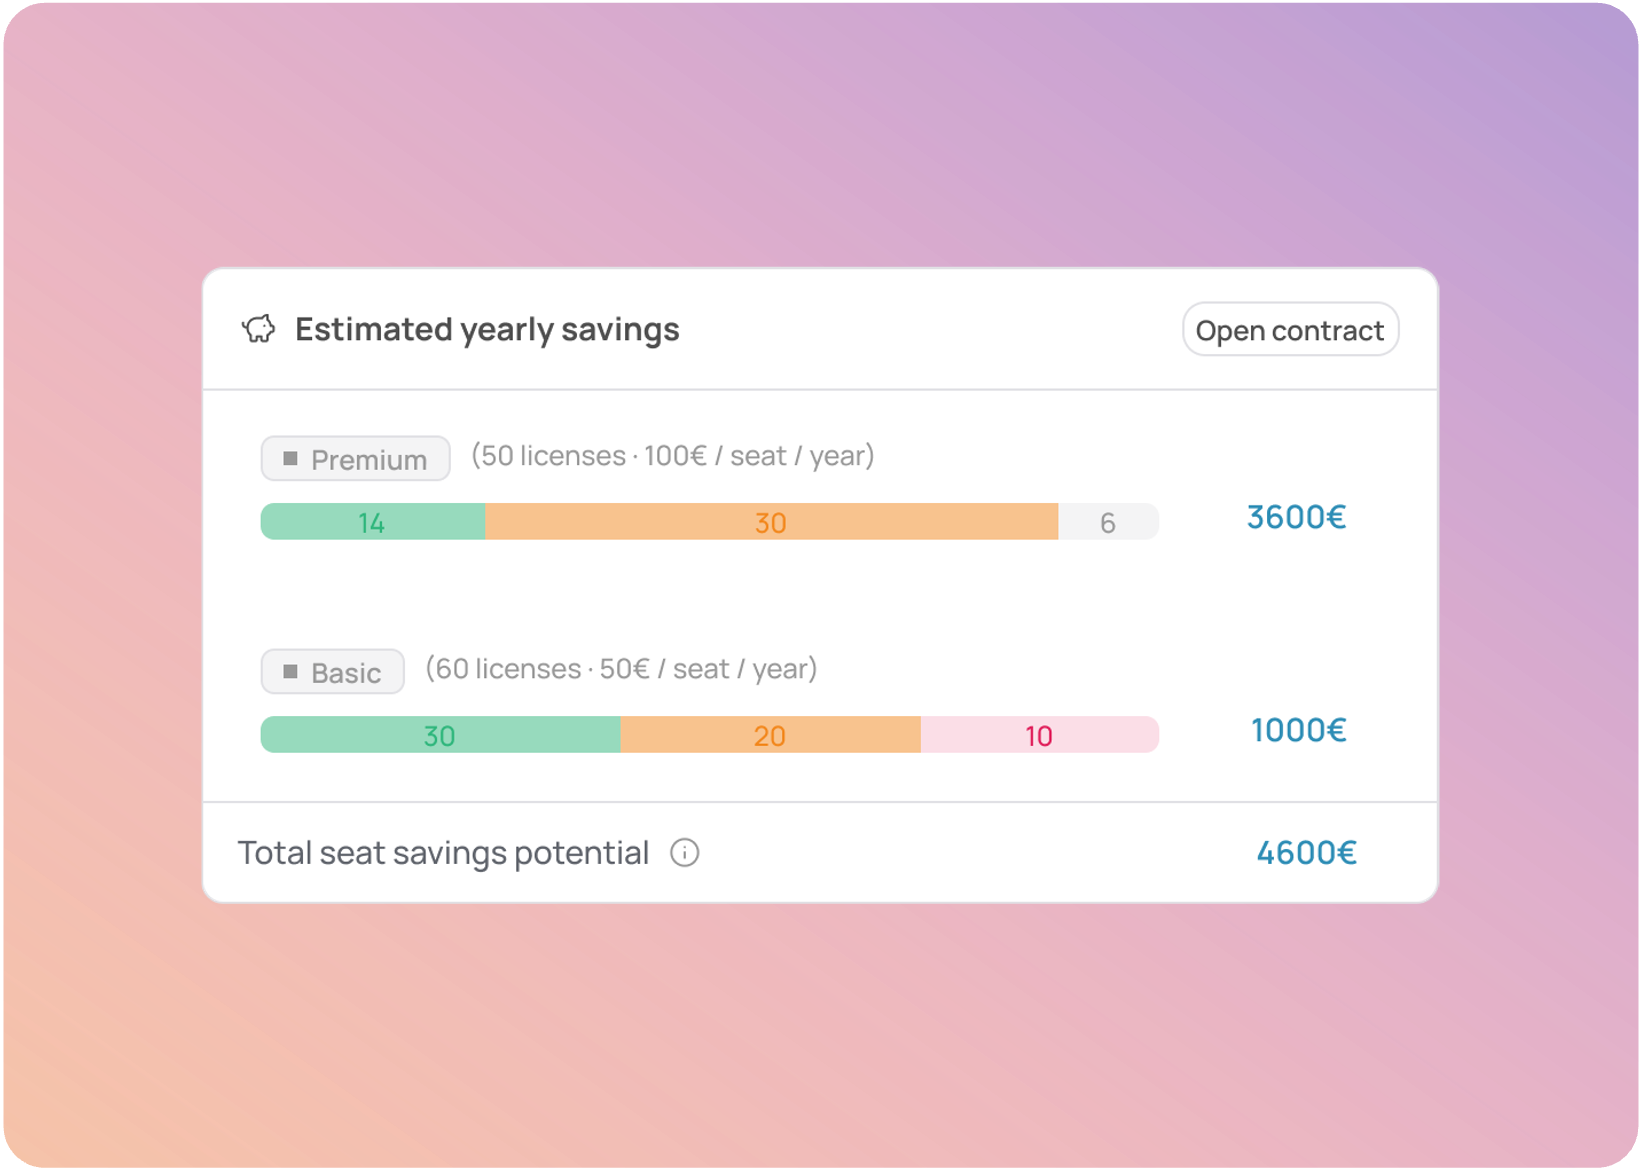Click the Premium licenses price description text

pyautogui.click(x=673, y=456)
